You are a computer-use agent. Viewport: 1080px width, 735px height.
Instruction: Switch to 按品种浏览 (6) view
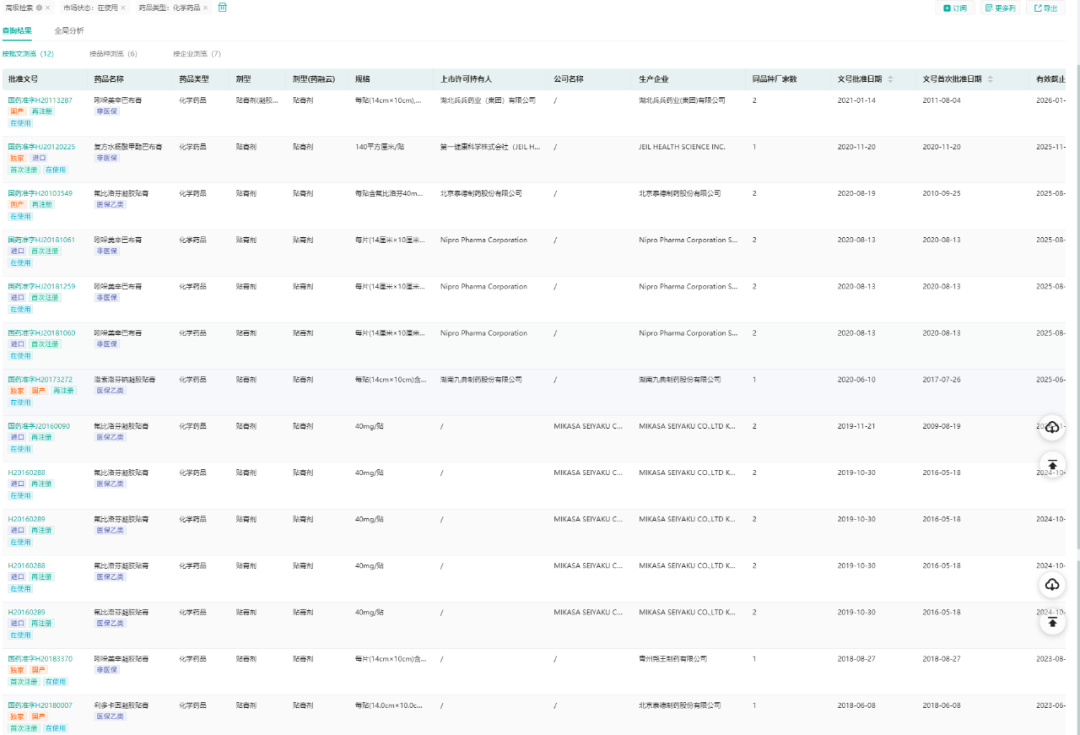(113, 54)
